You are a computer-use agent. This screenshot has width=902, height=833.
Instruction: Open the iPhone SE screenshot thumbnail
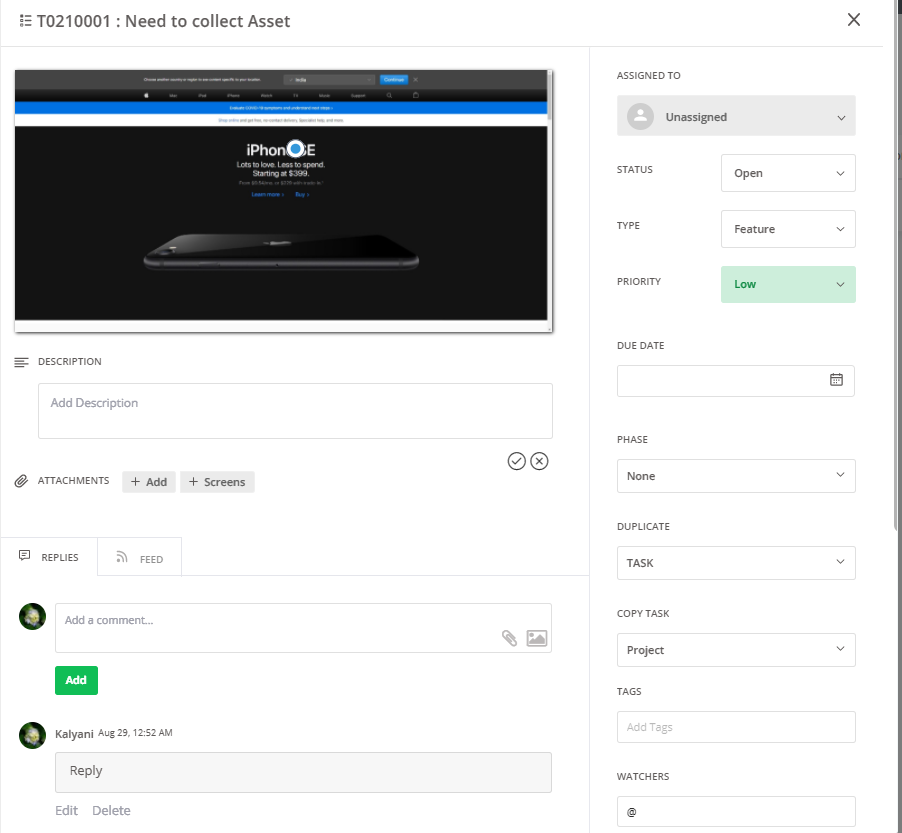click(x=284, y=201)
